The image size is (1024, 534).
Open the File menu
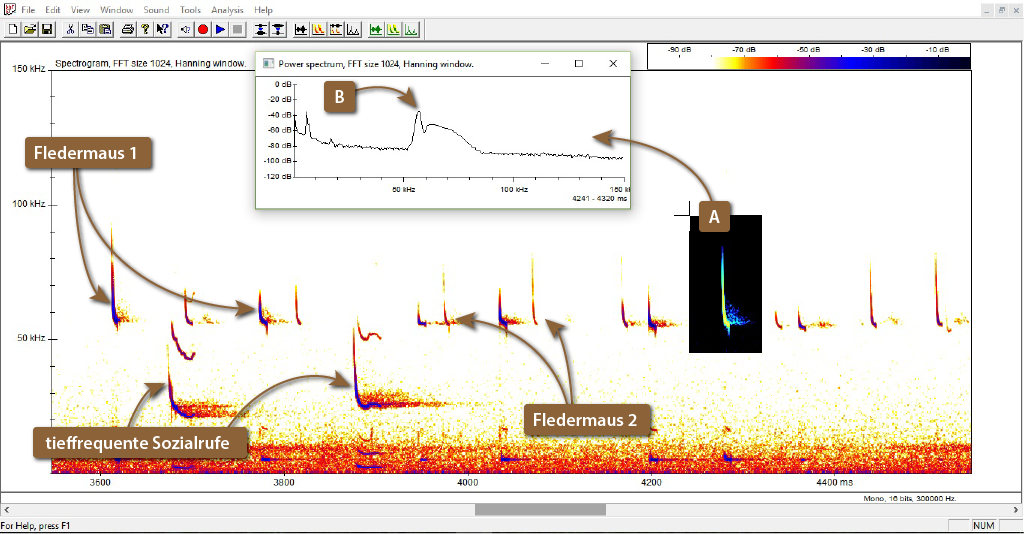(x=28, y=9)
